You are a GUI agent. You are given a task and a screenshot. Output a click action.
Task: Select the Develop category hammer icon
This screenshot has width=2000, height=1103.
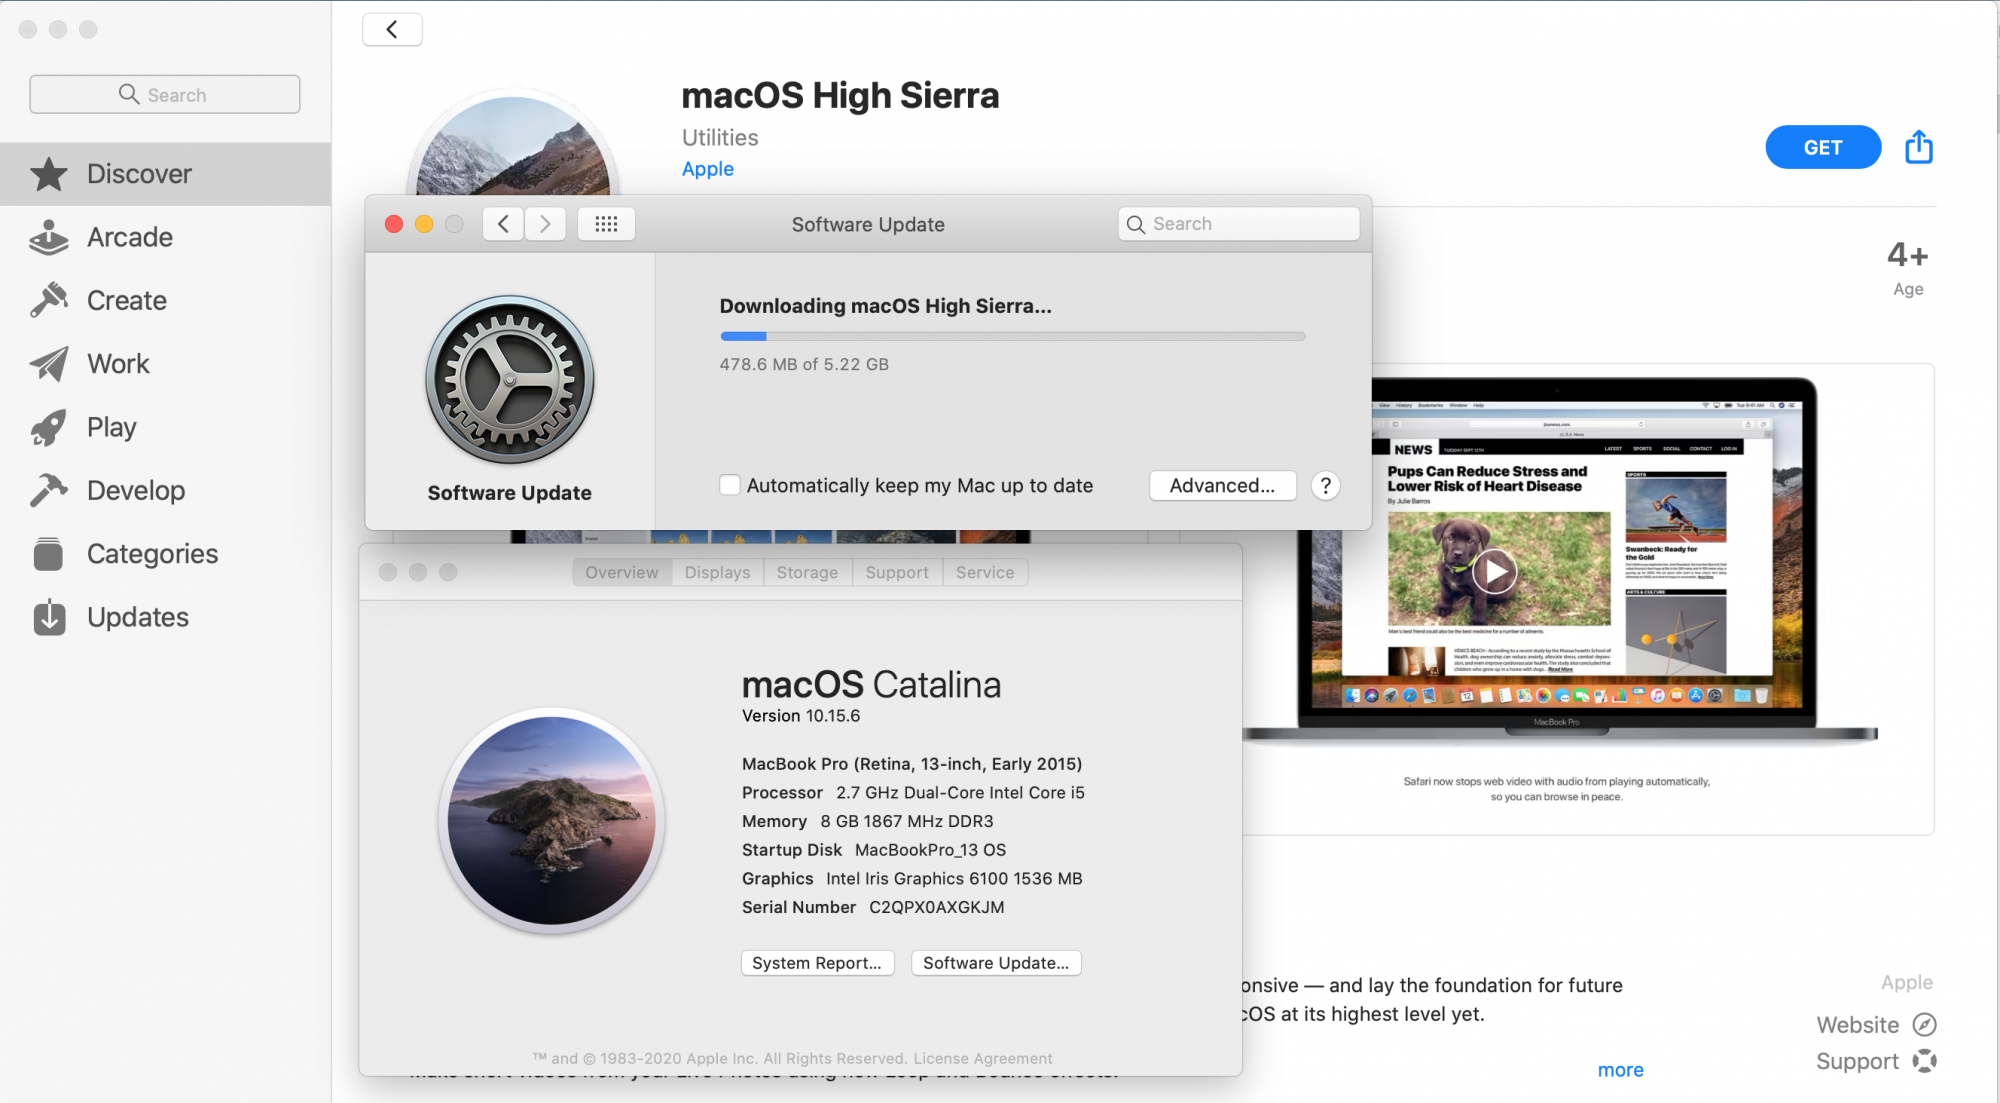[48, 490]
